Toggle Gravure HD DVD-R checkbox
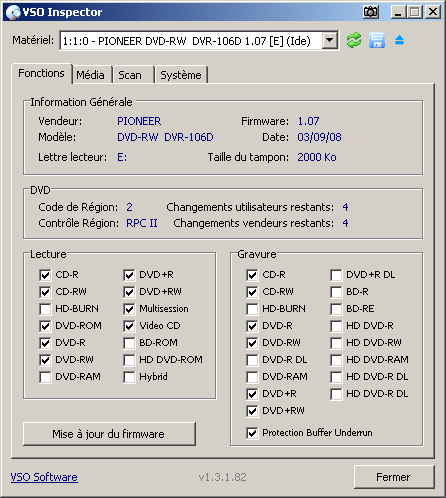 coord(336,326)
